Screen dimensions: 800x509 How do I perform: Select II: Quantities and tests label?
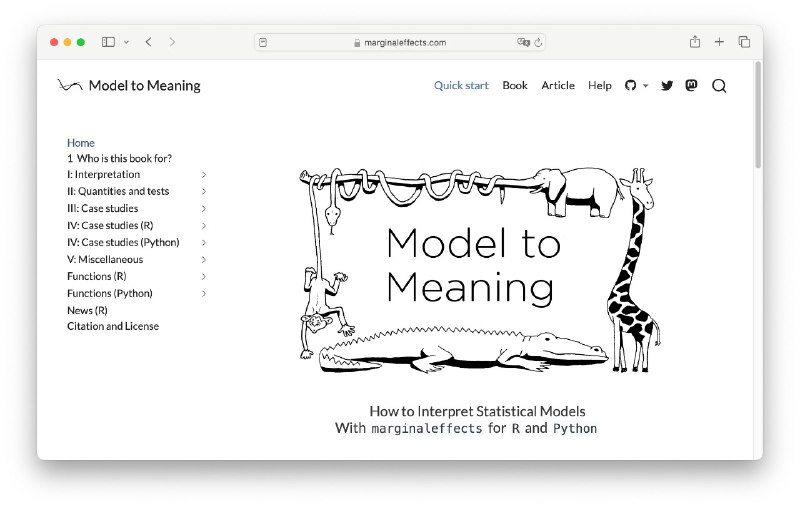click(118, 191)
